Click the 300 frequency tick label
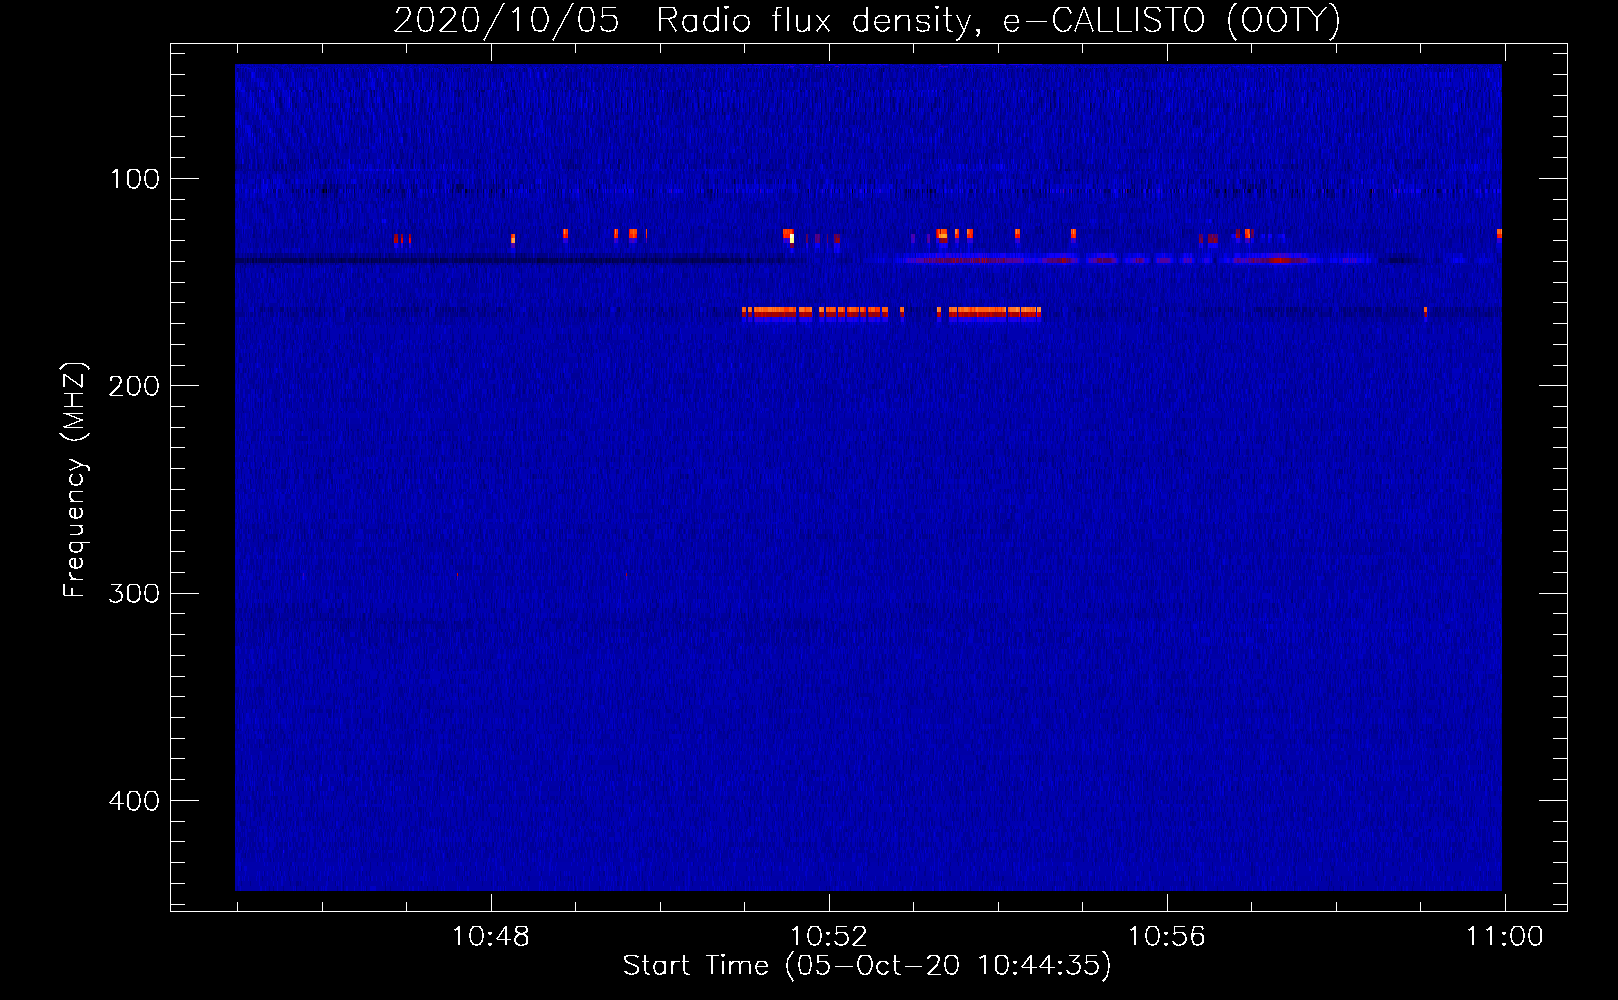Screen dimensions: 1618x1000 (x=133, y=594)
